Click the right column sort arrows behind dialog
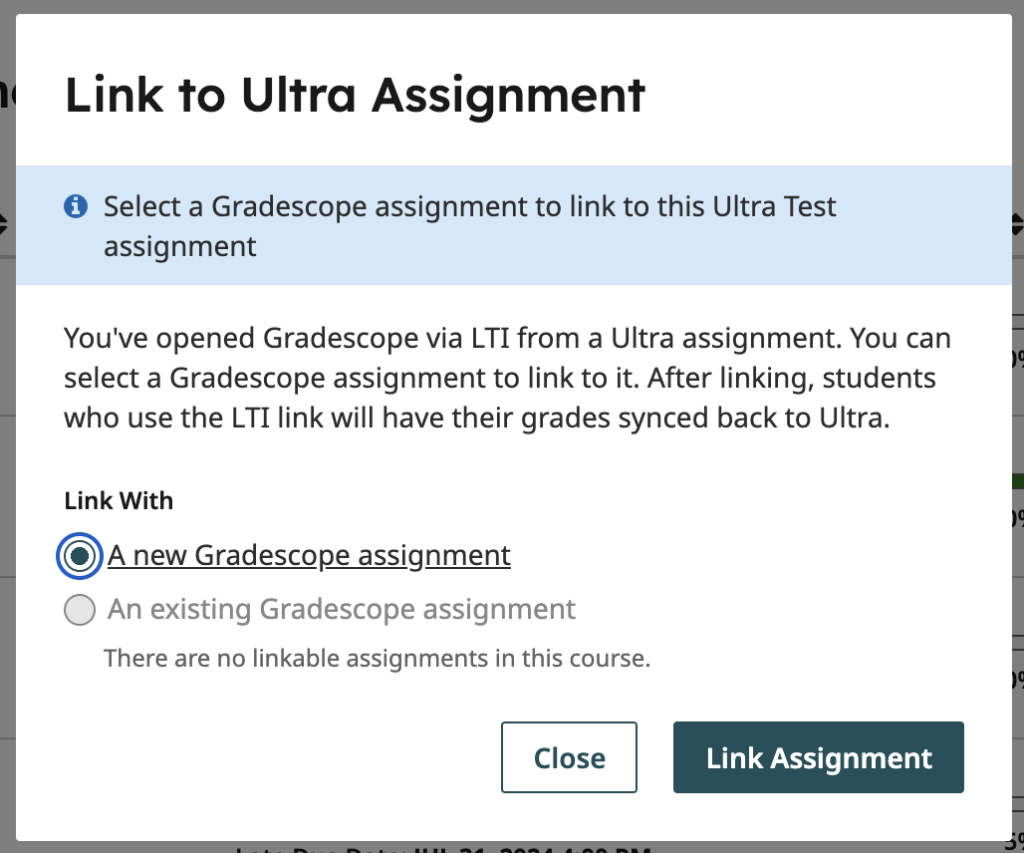Image resolution: width=1024 pixels, height=853 pixels. [x=1019, y=224]
